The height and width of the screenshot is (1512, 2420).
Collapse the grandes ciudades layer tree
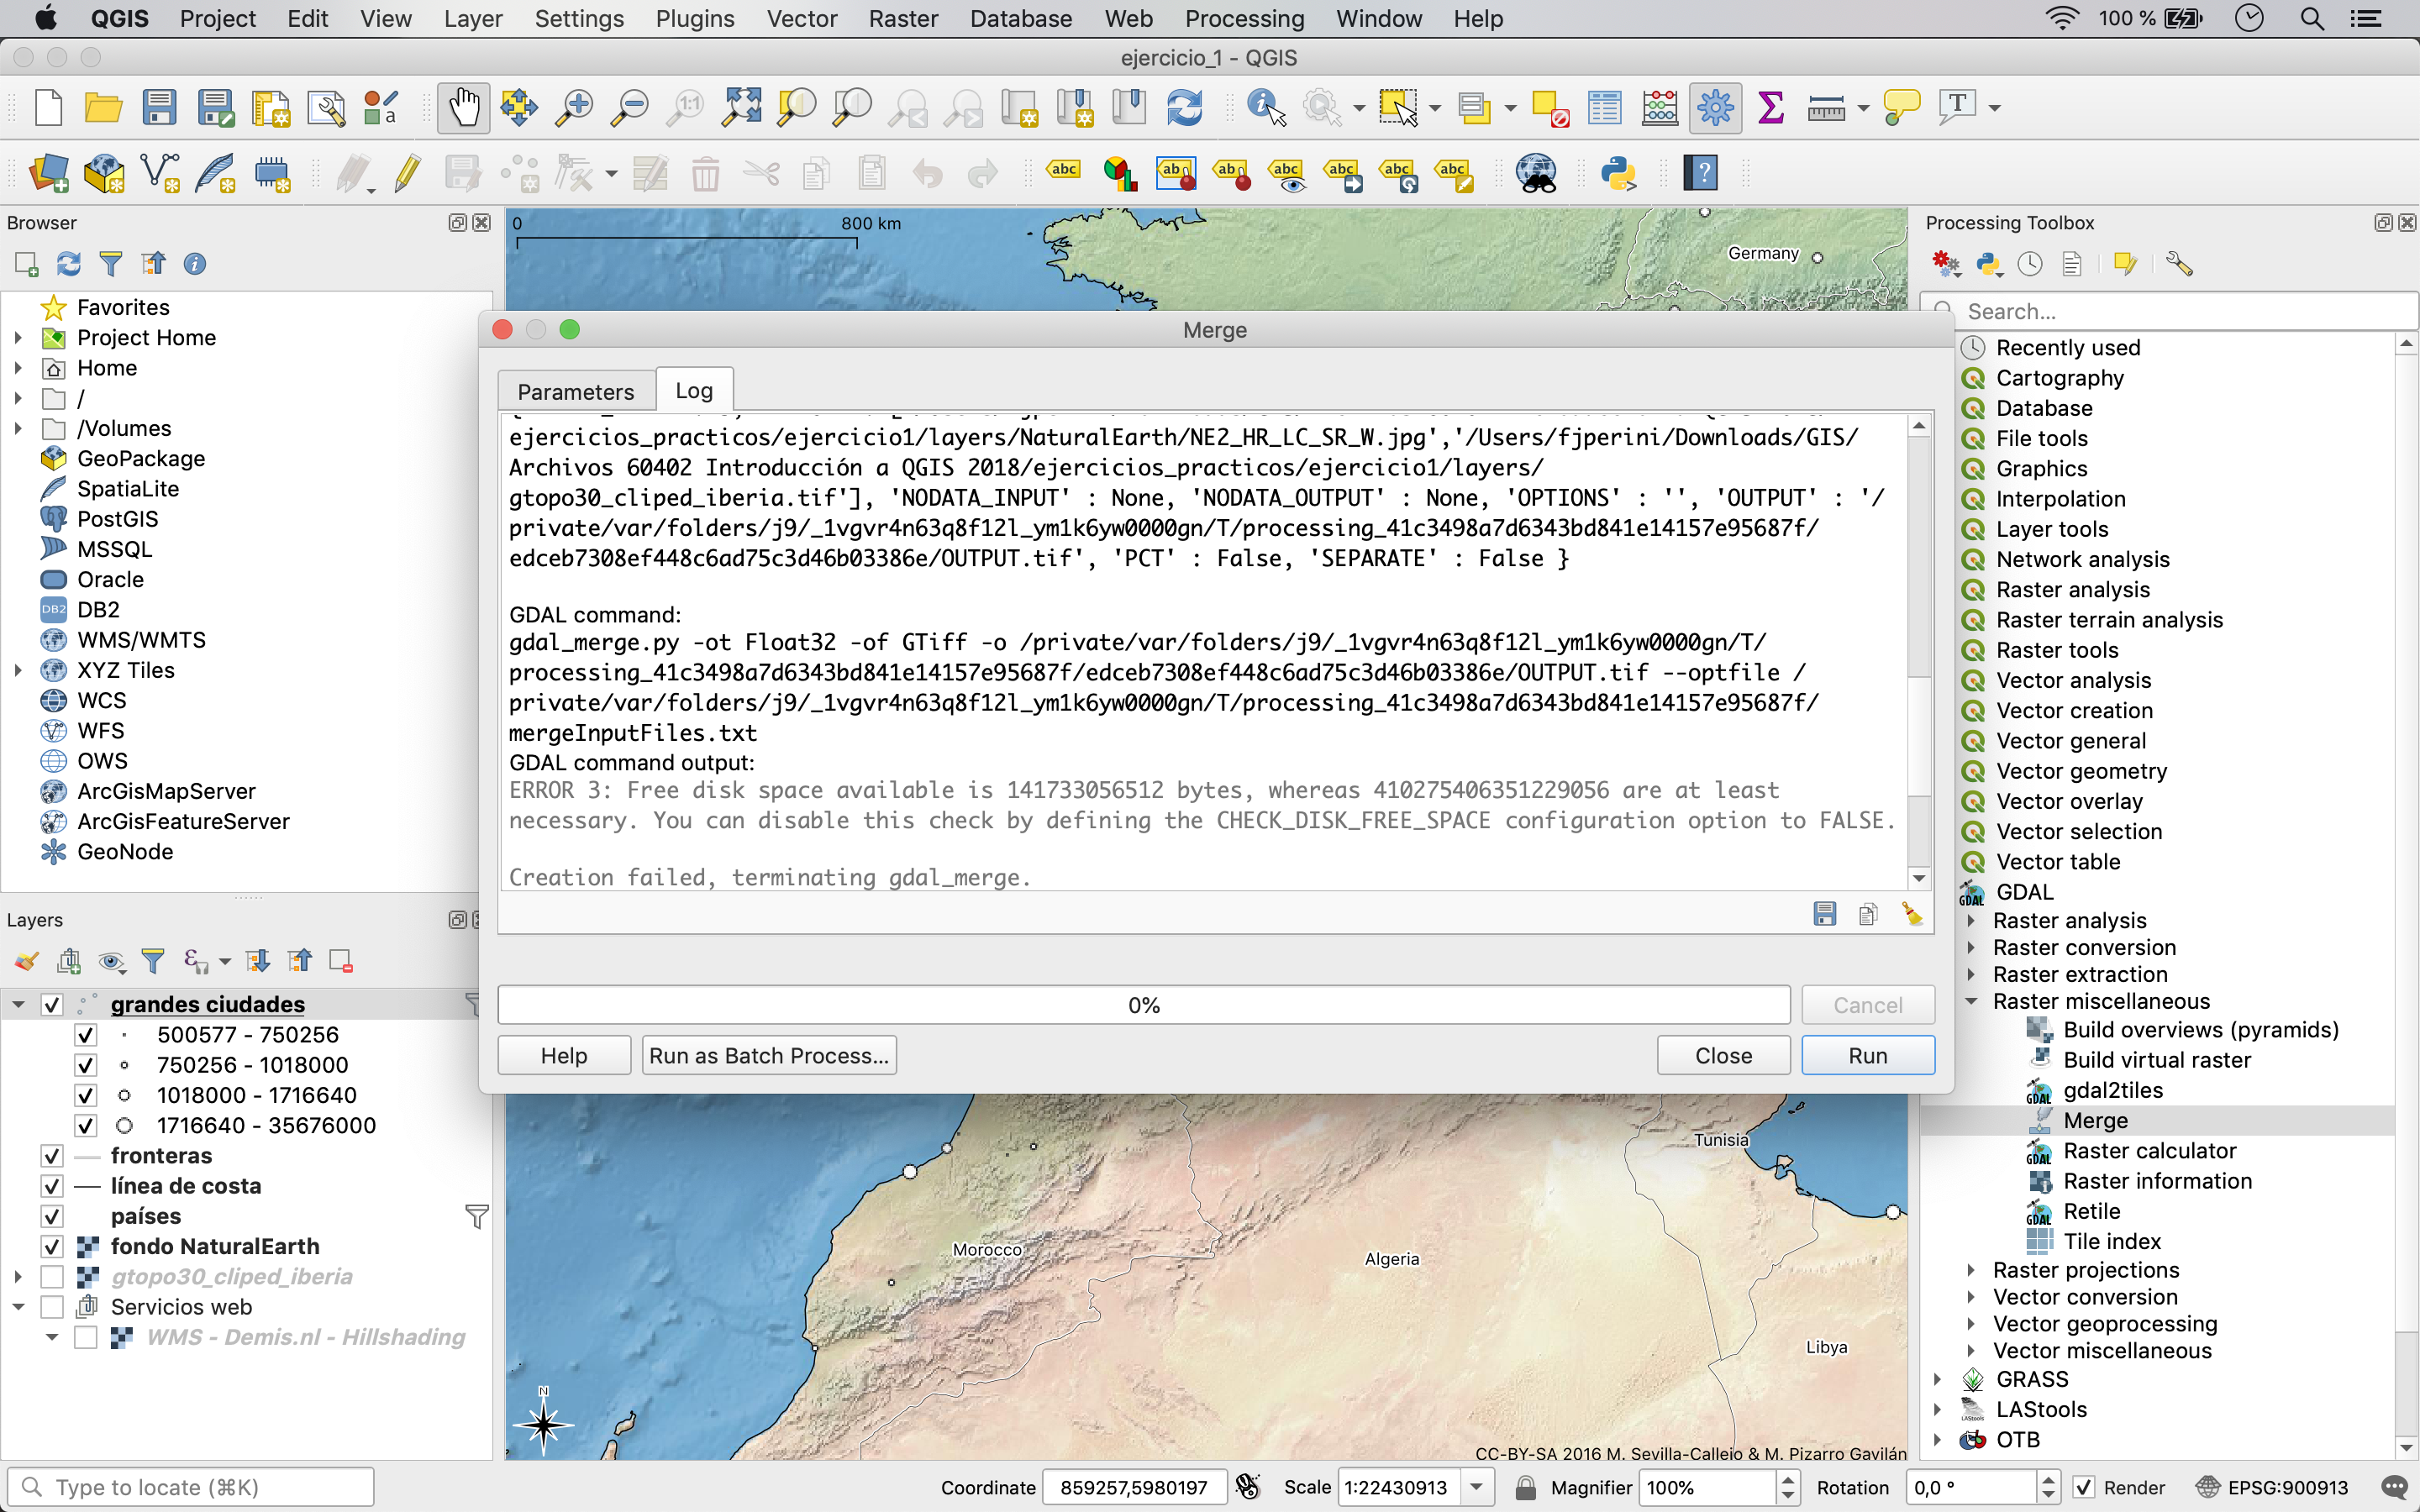(18, 1004)
